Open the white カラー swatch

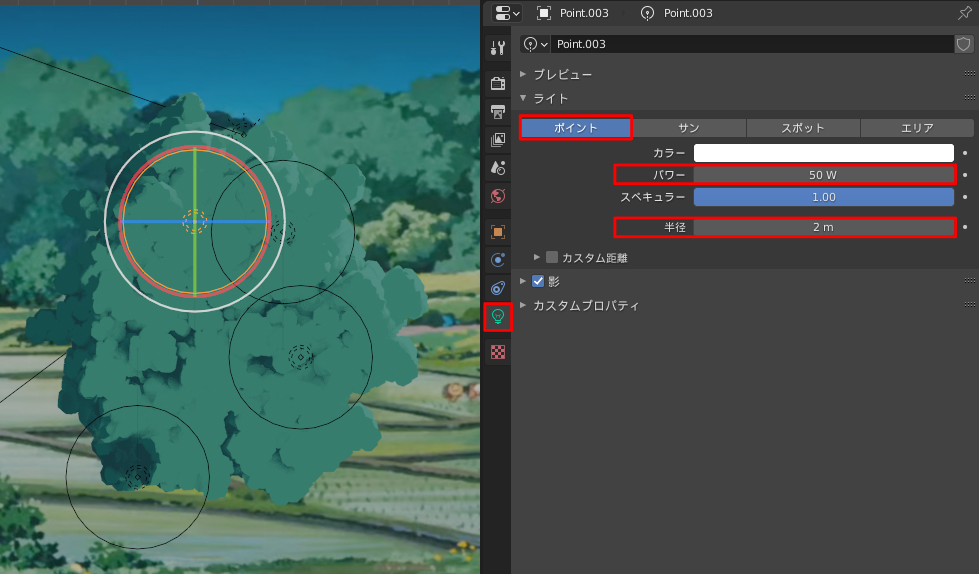click(x=824, y=153)
